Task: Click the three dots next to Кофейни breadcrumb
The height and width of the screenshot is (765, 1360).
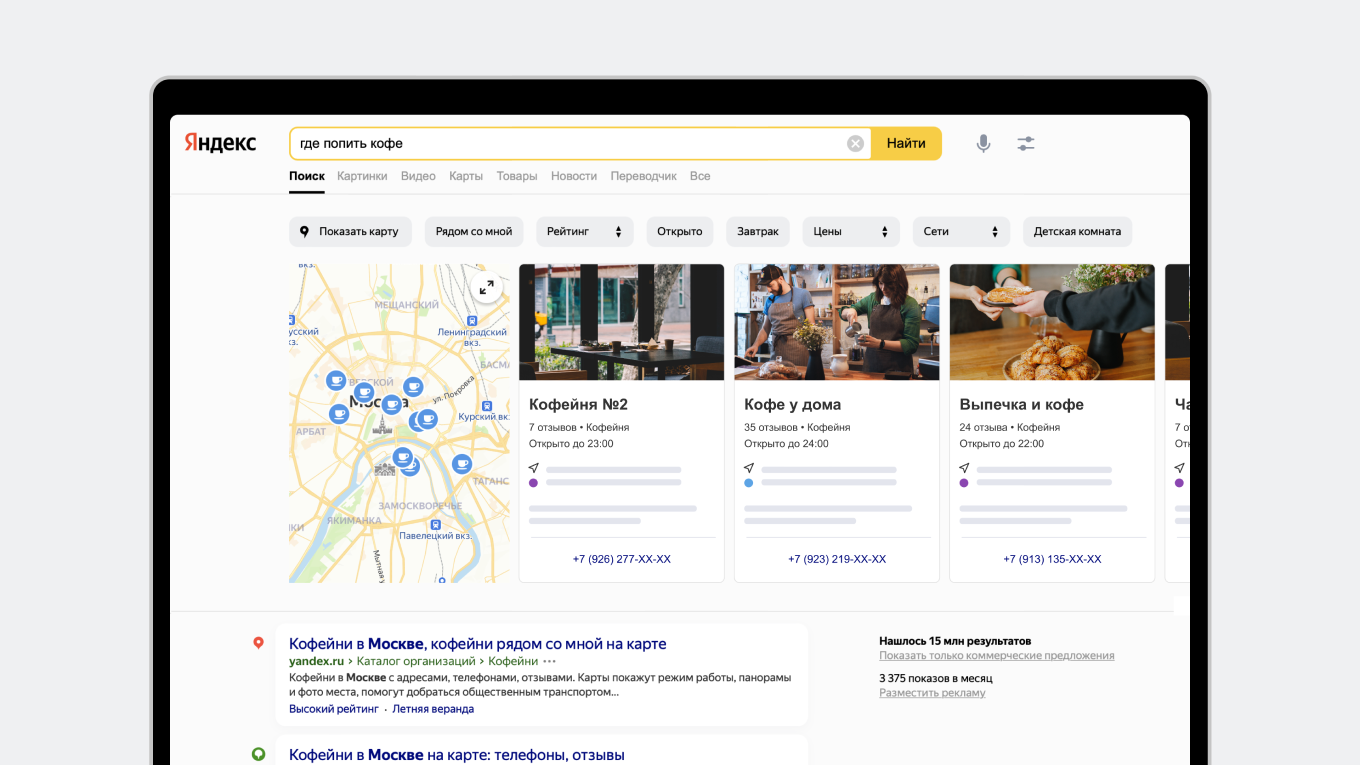Action: point(550,661)
